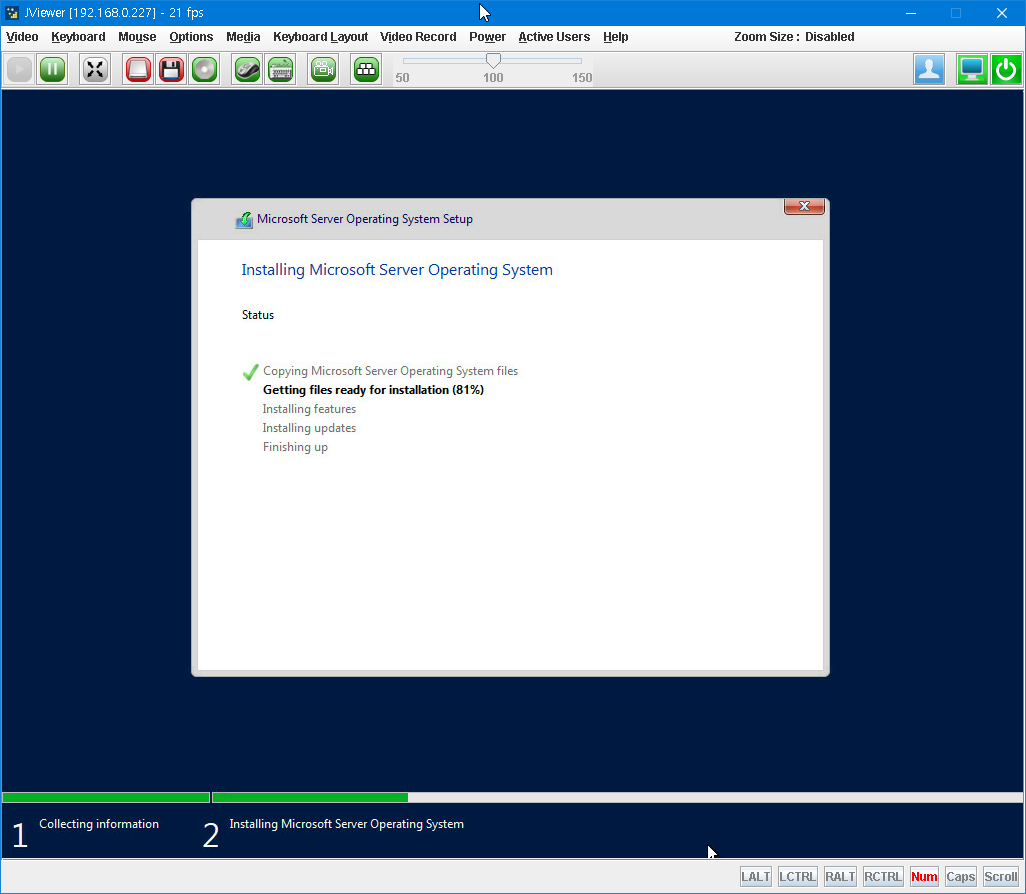Click the 'Collecting information' step label
1026x894 pixels.
99,824
